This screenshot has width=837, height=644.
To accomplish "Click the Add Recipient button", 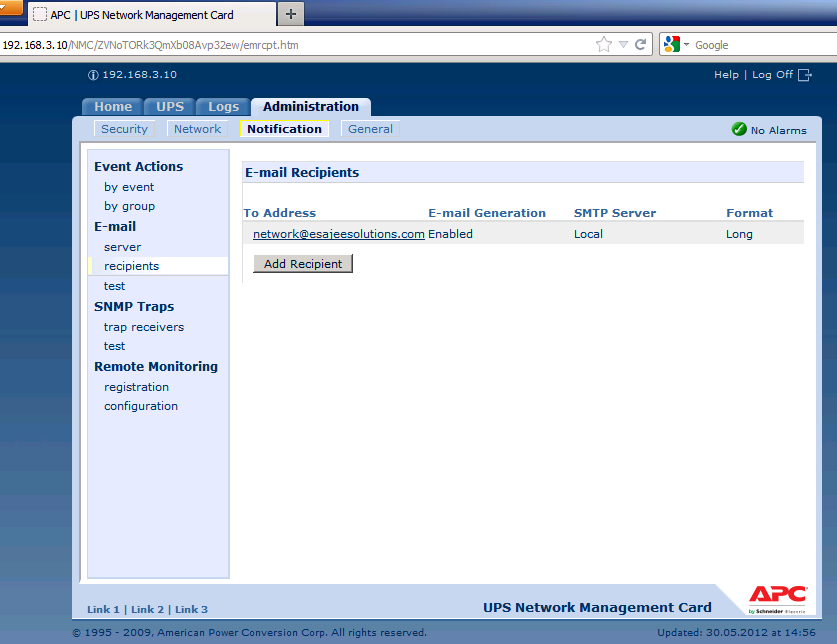I will (303, 264).
